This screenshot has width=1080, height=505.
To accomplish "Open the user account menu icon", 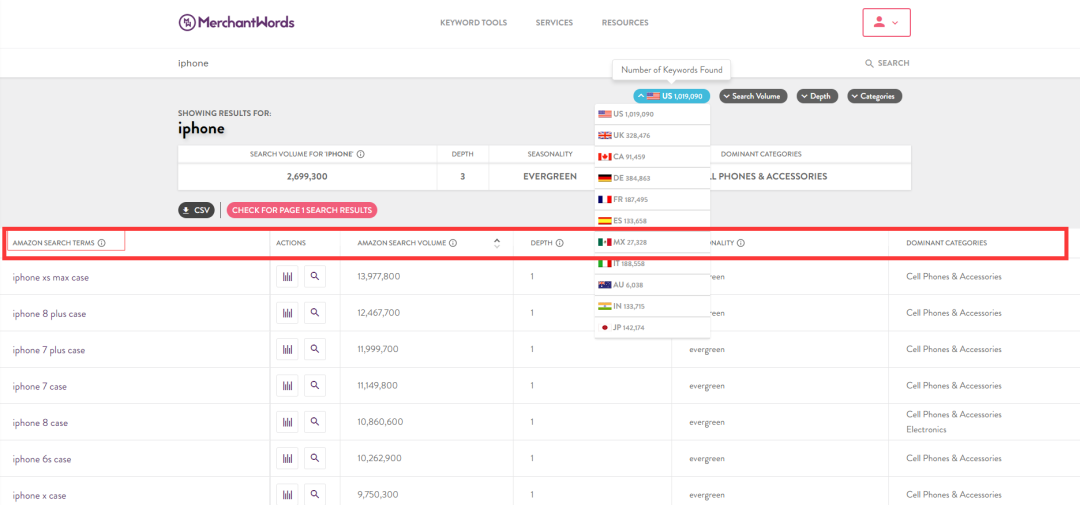I will click(x=885, y=22).
